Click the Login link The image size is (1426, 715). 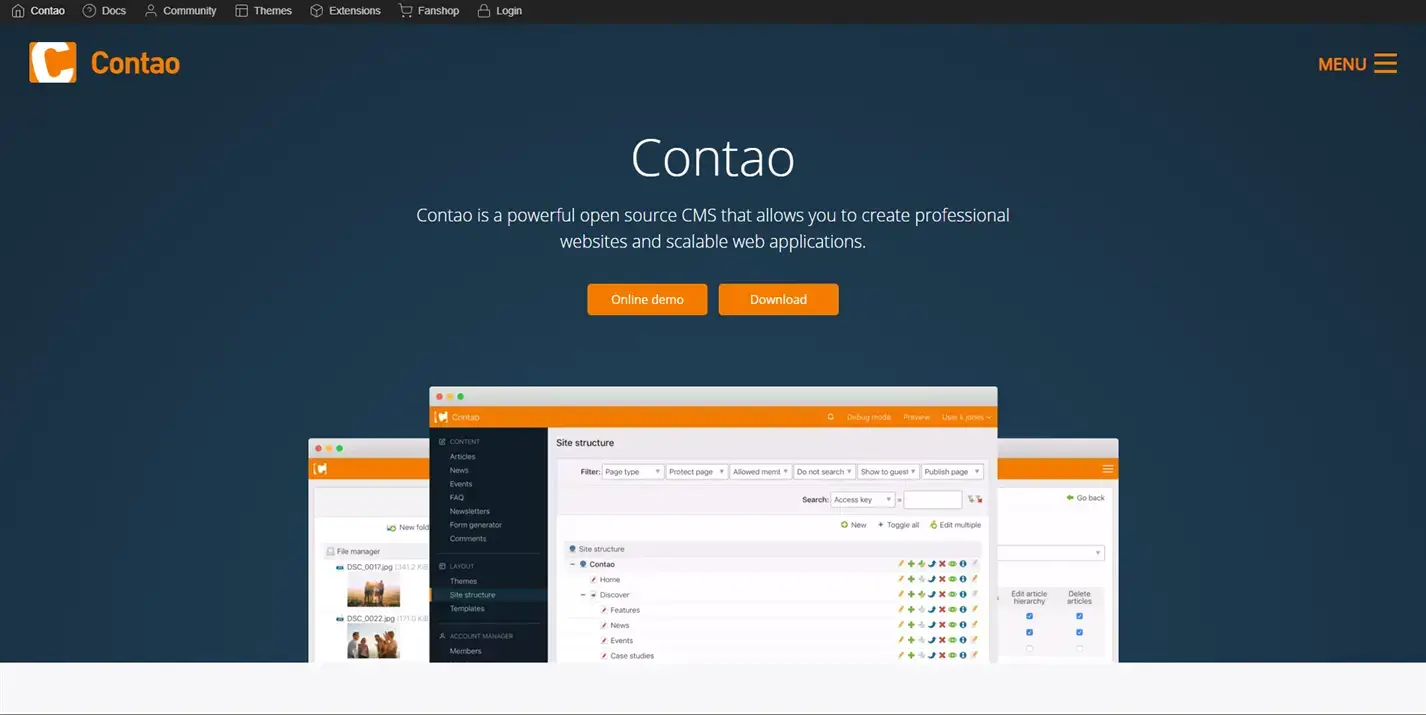click(499, 11)
